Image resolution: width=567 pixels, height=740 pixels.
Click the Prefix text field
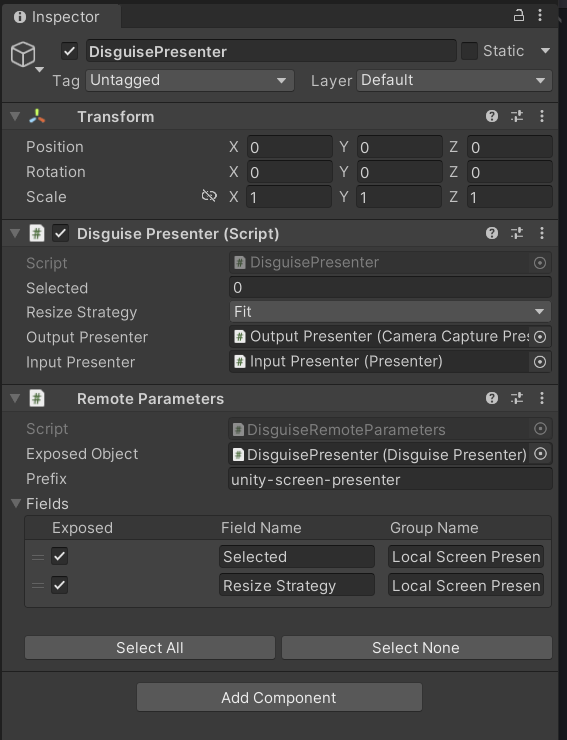point(390,479)
